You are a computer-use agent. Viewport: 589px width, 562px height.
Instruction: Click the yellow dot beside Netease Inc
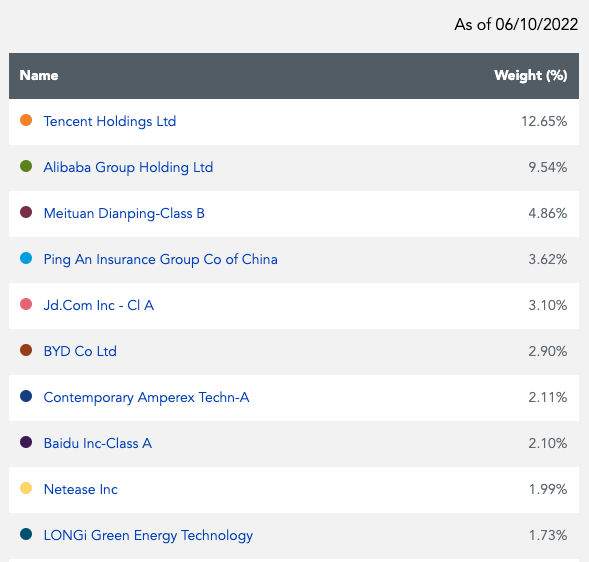tap(26, 488)
